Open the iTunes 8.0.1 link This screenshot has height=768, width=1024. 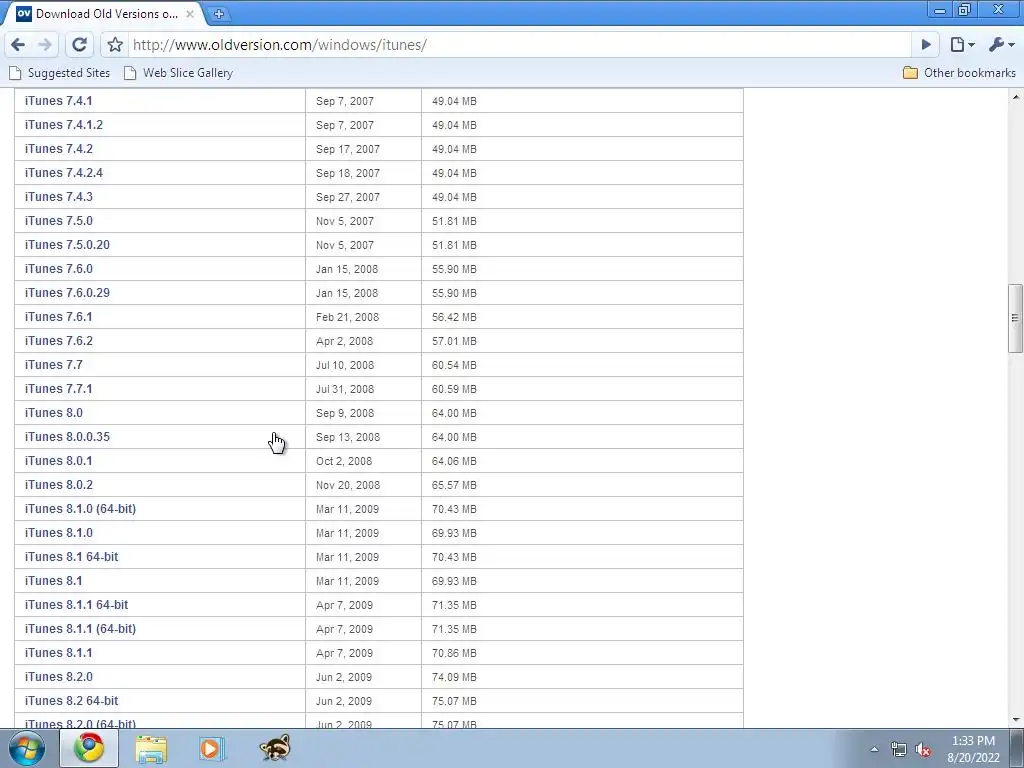pyautogui.click(x=58, y=461)
